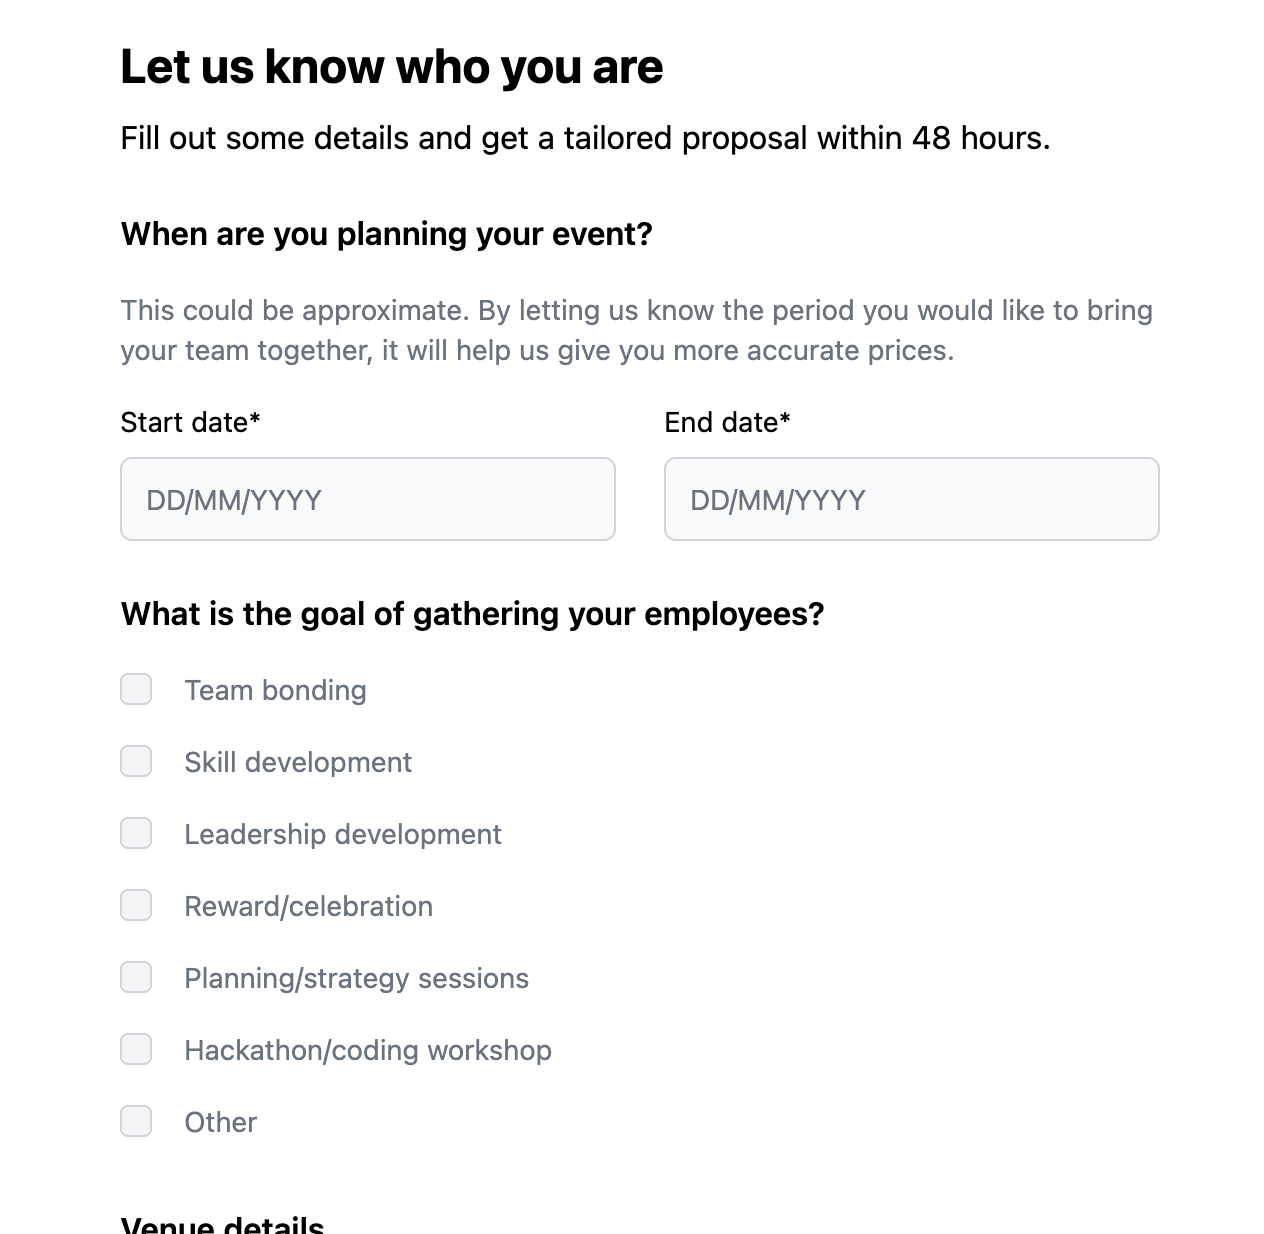Check the Skill development box

click(x=136, y=761)
